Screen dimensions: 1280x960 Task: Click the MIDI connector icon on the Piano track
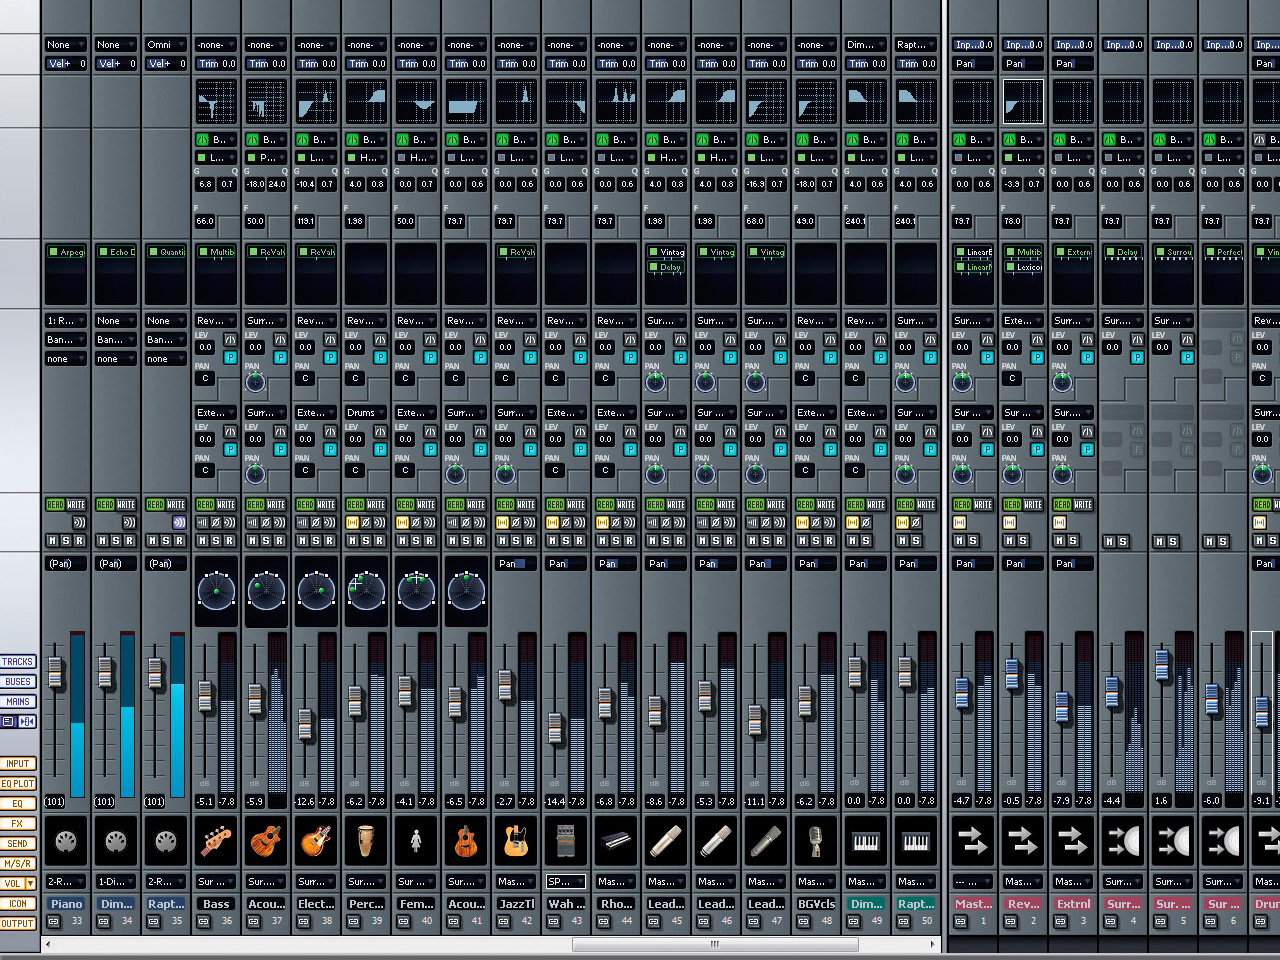tap(65, 841)
